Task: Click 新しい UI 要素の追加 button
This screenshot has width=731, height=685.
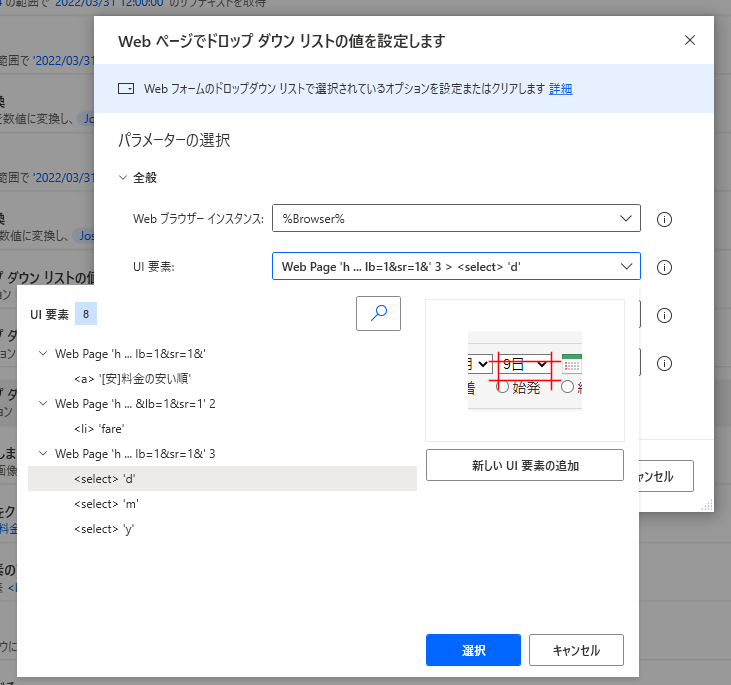Action: click(524, 465)
